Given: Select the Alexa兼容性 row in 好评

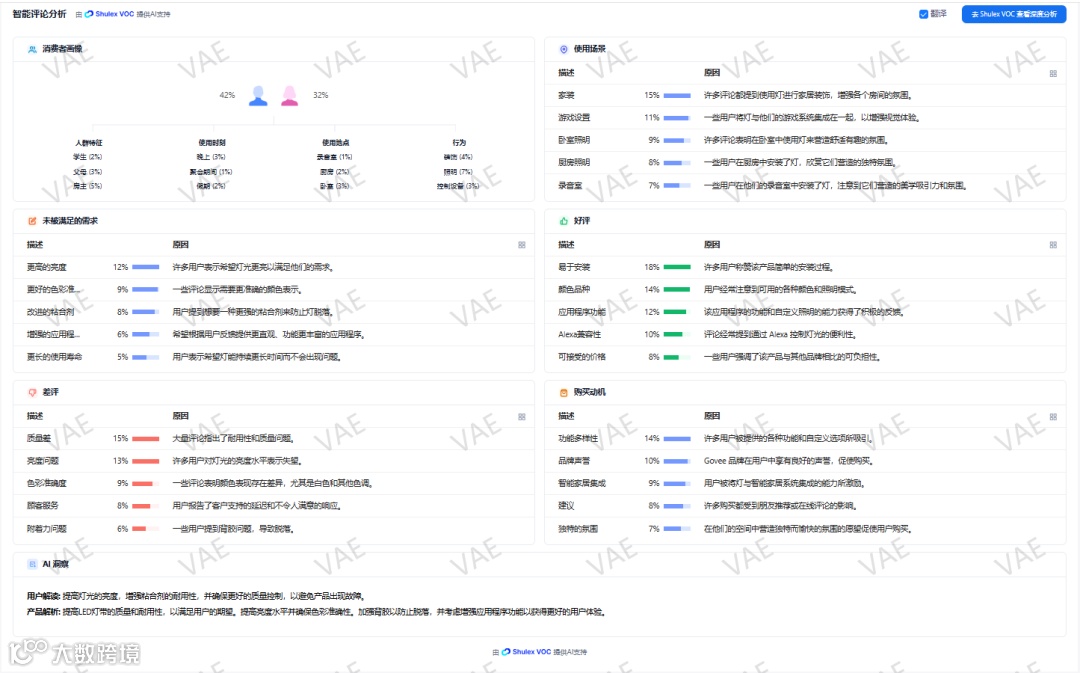Looking at the screenshot, I should (805, 334).
